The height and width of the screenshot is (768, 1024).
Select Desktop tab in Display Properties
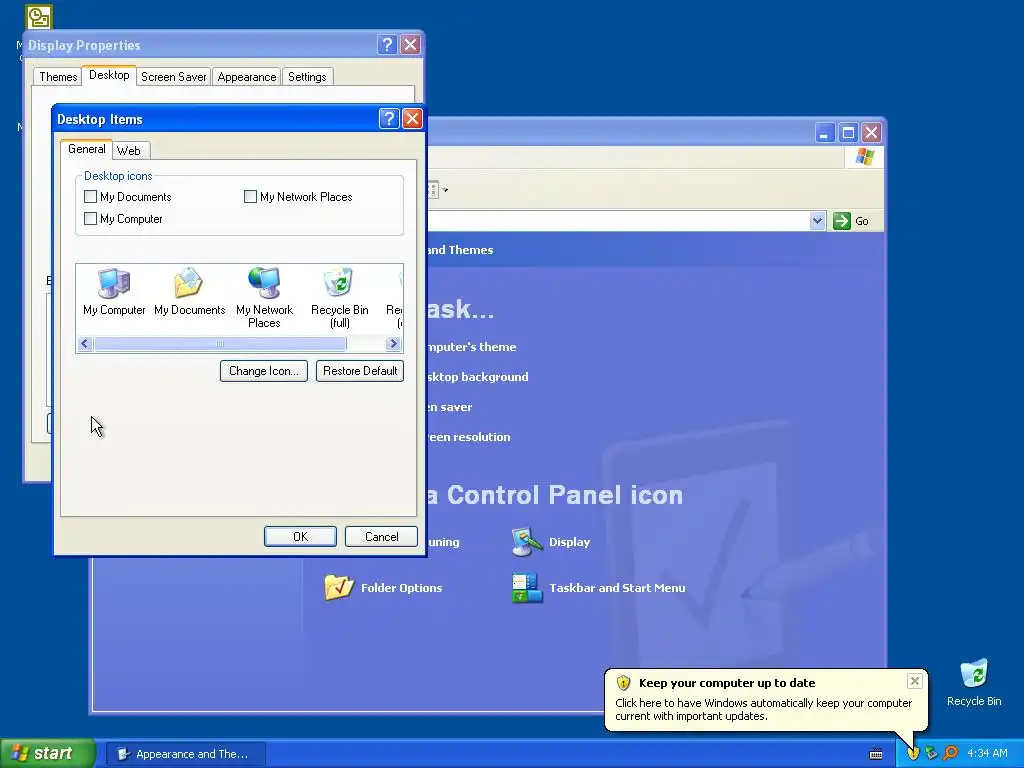[x=109, y=75]
